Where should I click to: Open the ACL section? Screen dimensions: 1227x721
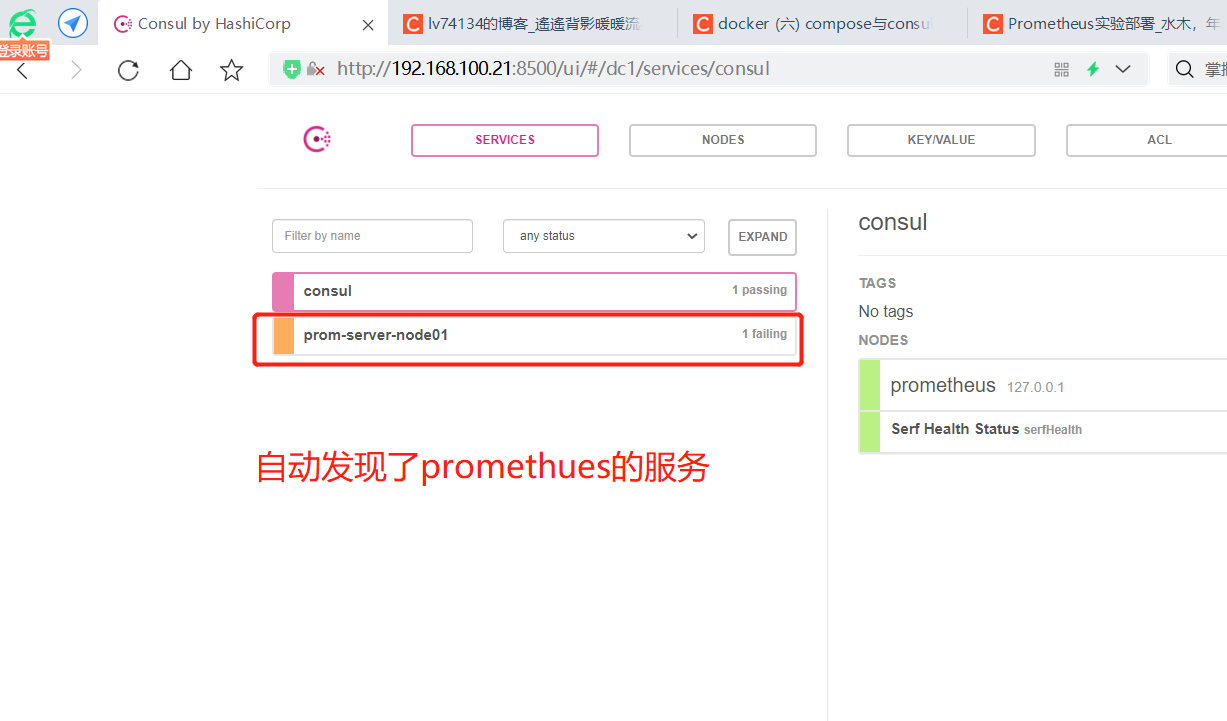pos(1147,140)
